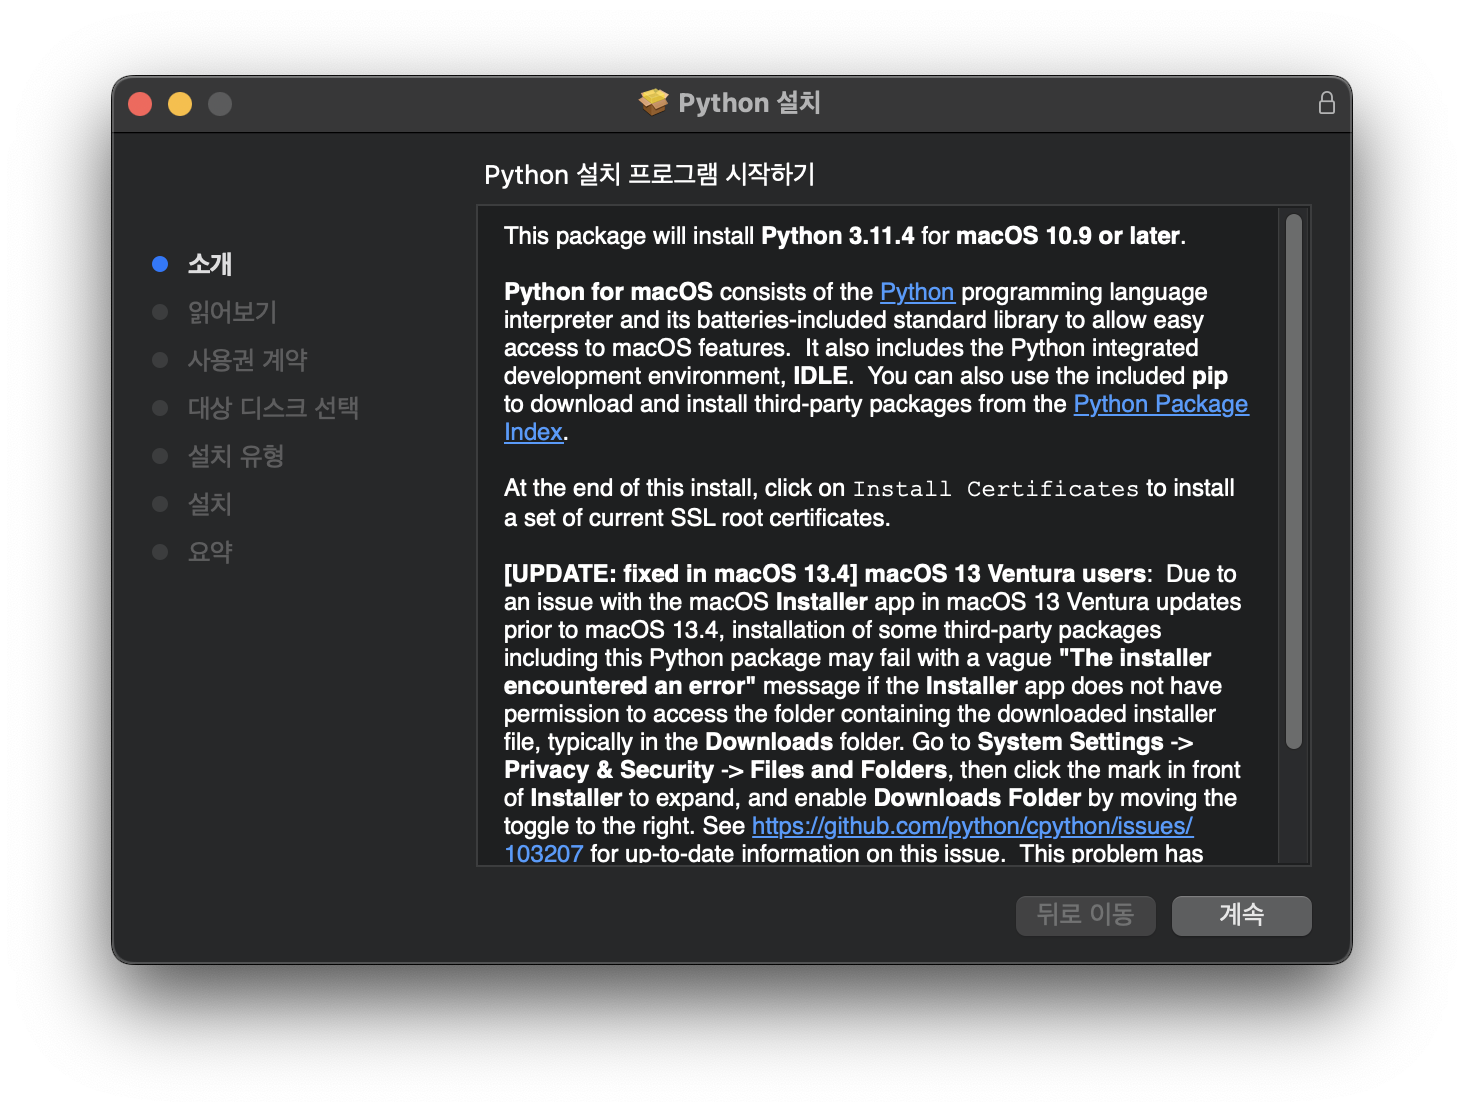Image resolution: width=1464 pixels, height=1112 pixels.
Task: Minimize the installer with yellow button
Action: click(x=180, y=104)
